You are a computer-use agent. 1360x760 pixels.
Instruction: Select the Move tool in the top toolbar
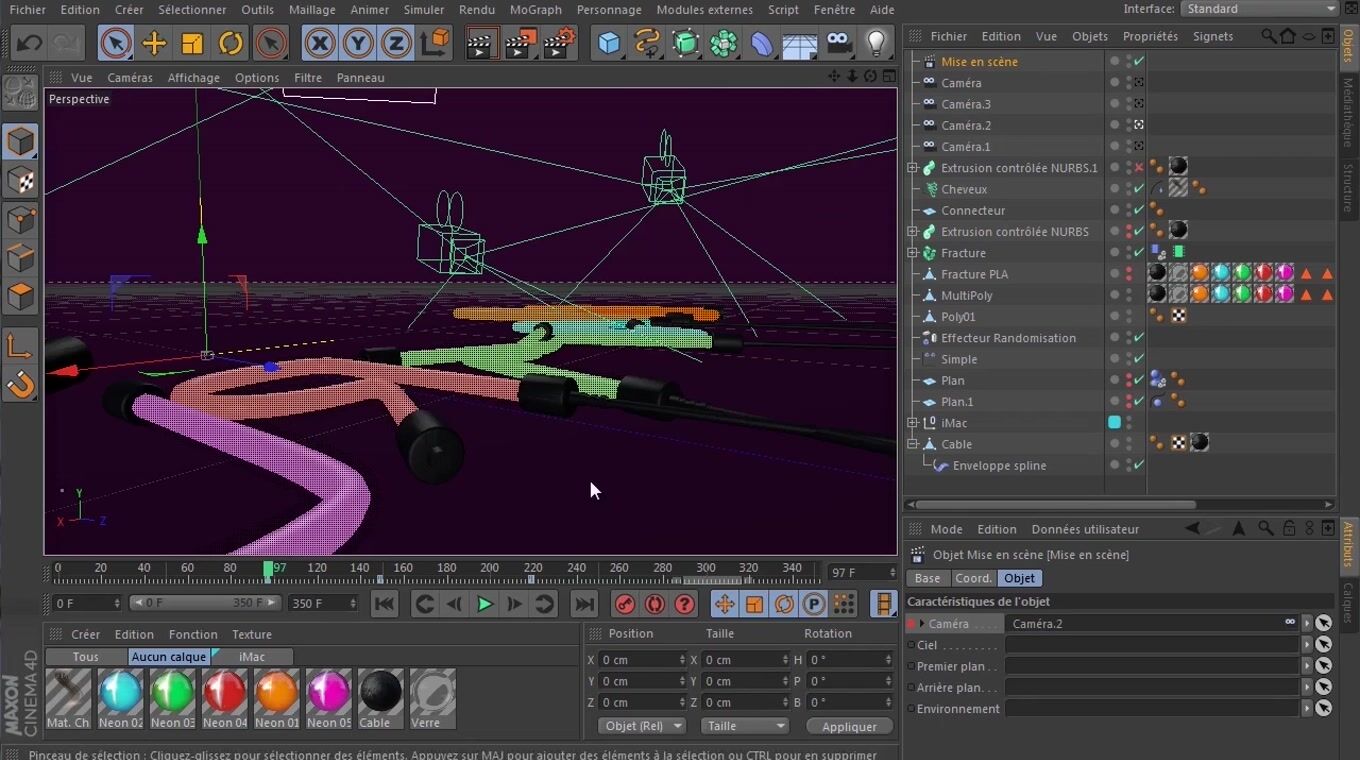[x=154, y=43]
